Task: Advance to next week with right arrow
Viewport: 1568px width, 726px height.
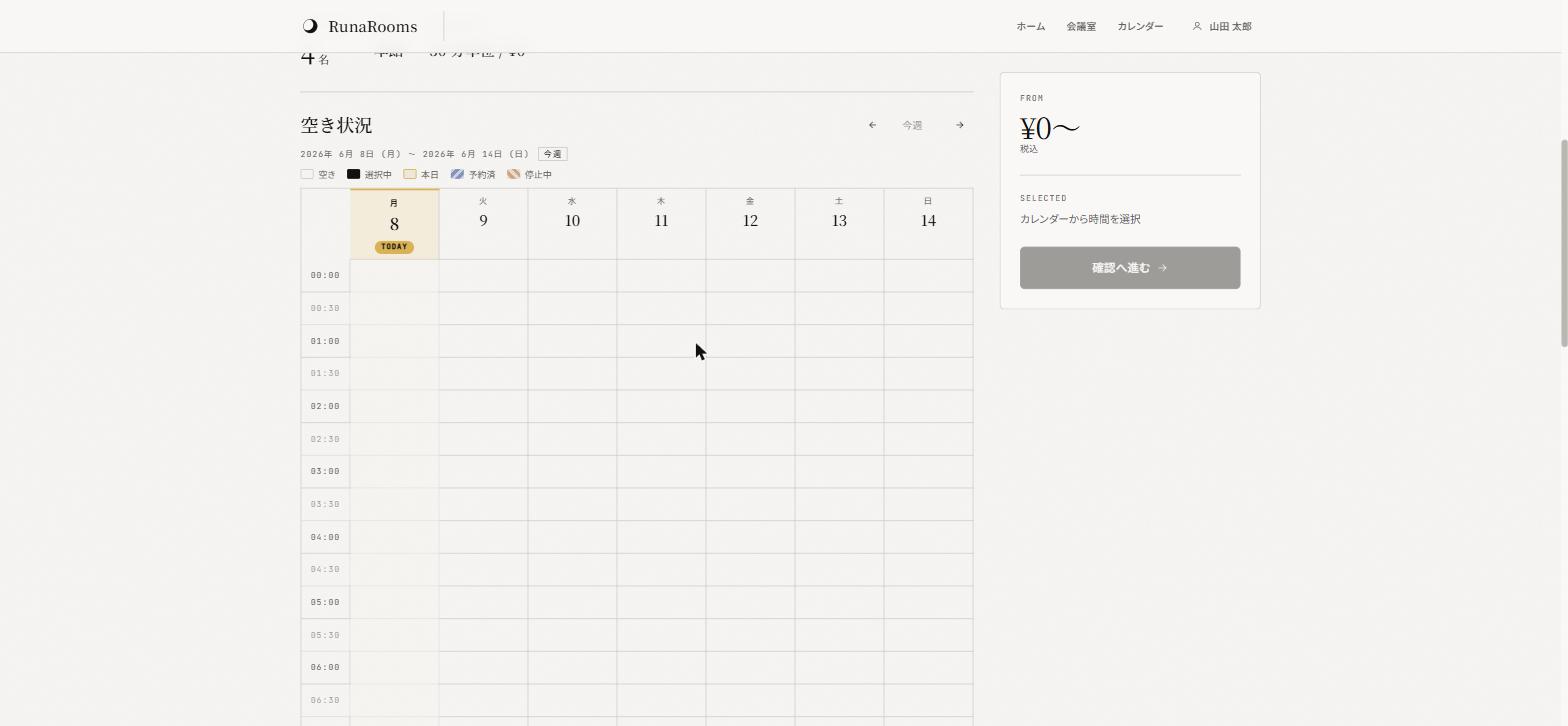Action: (x=960, y=125)
